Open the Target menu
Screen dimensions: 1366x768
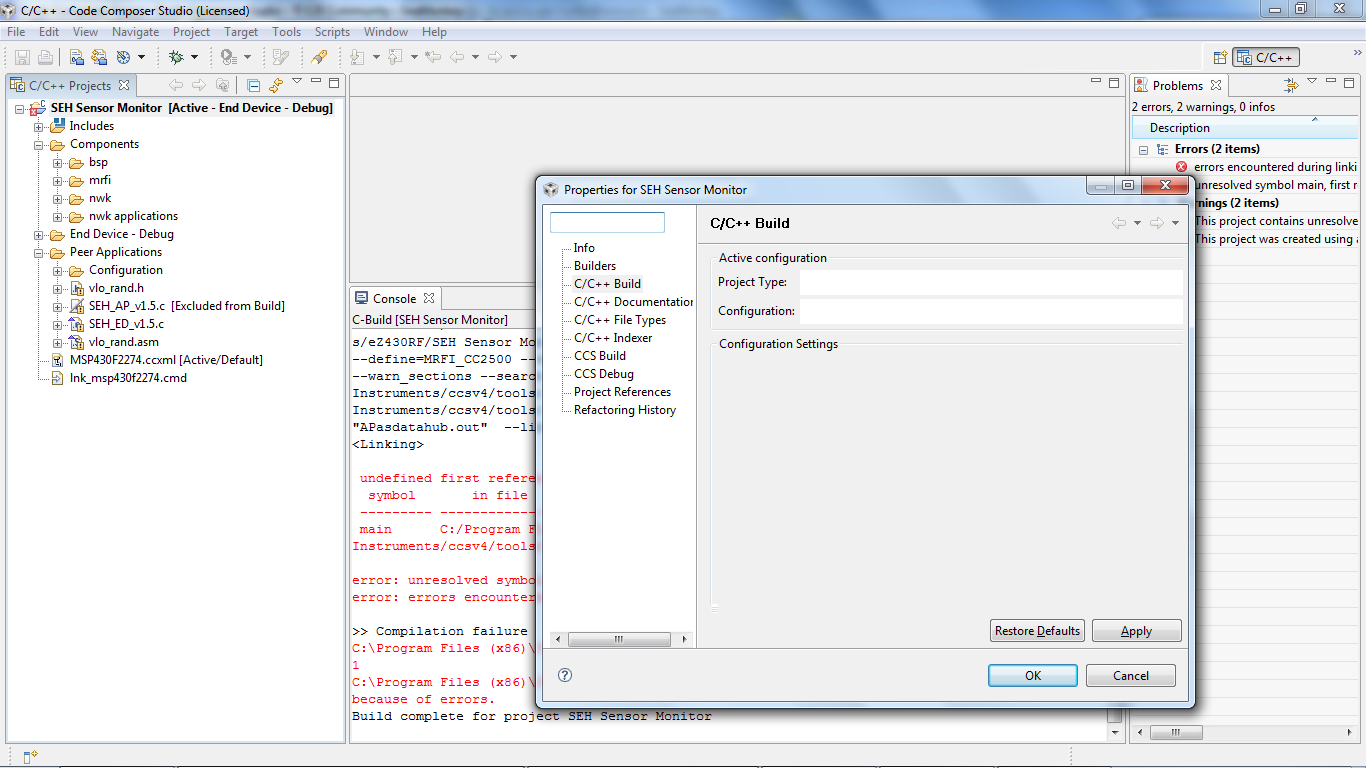(x=241, y=32)
